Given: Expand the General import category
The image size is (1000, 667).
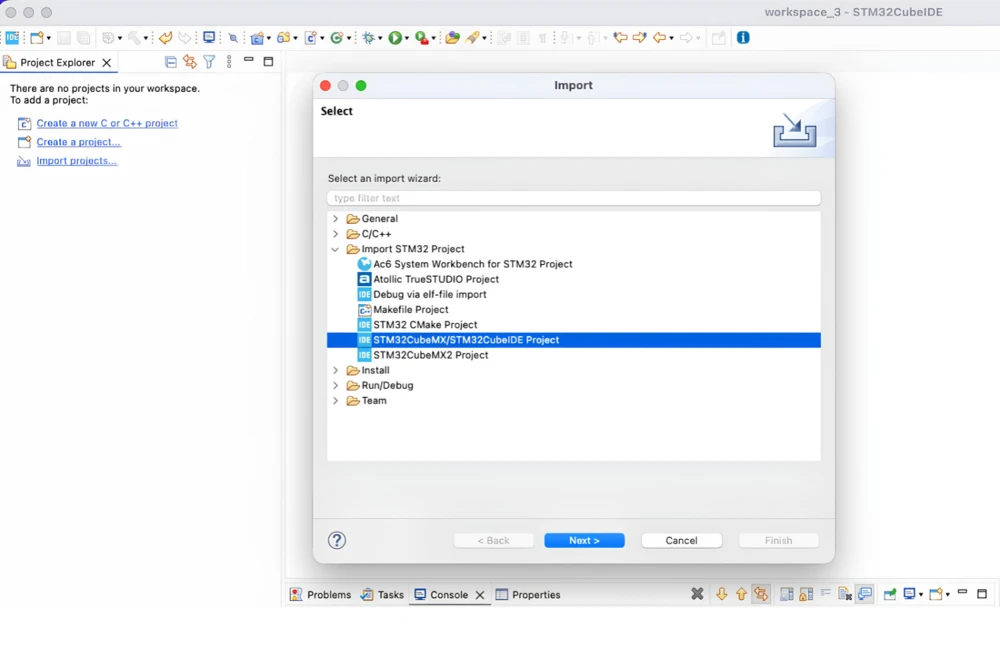Looking at the screenshot, I should tap(335, 219).
